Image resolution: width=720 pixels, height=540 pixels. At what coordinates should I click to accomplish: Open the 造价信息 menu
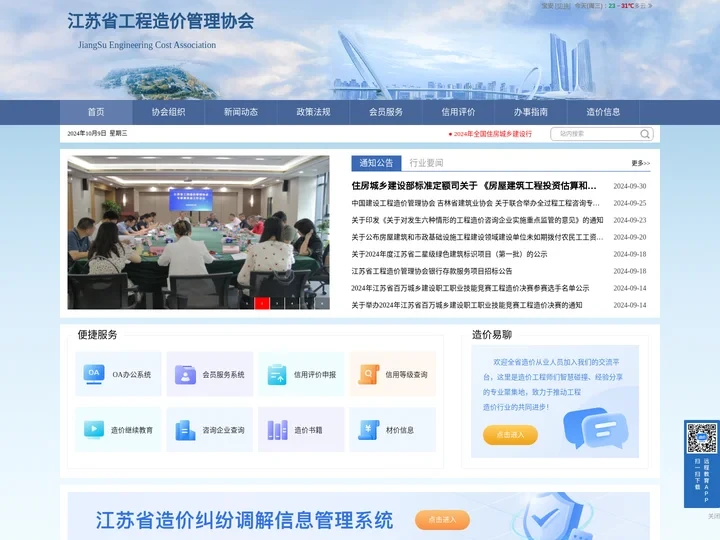pyautogui.click(x=603, y=112)
